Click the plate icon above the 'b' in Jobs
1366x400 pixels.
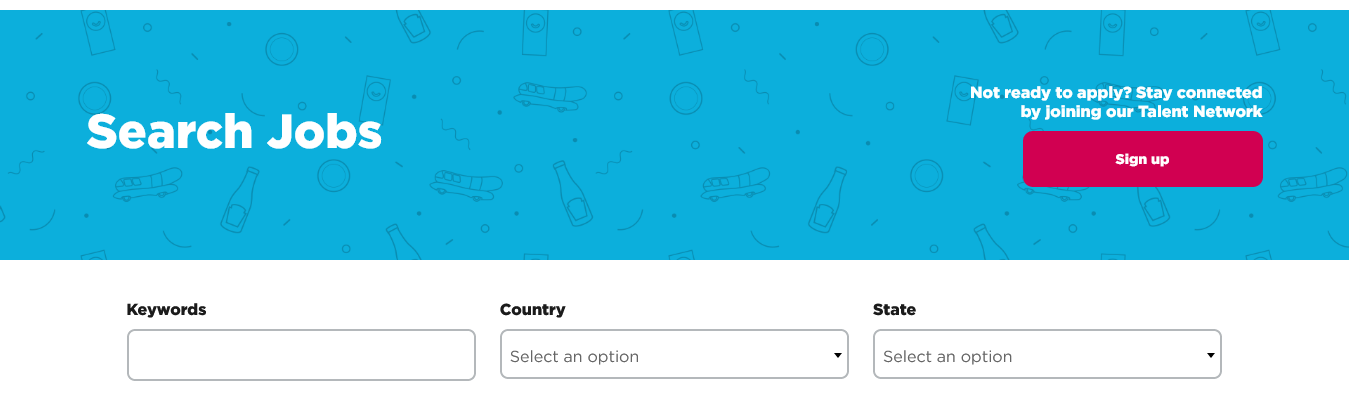[x=281, y=48]
